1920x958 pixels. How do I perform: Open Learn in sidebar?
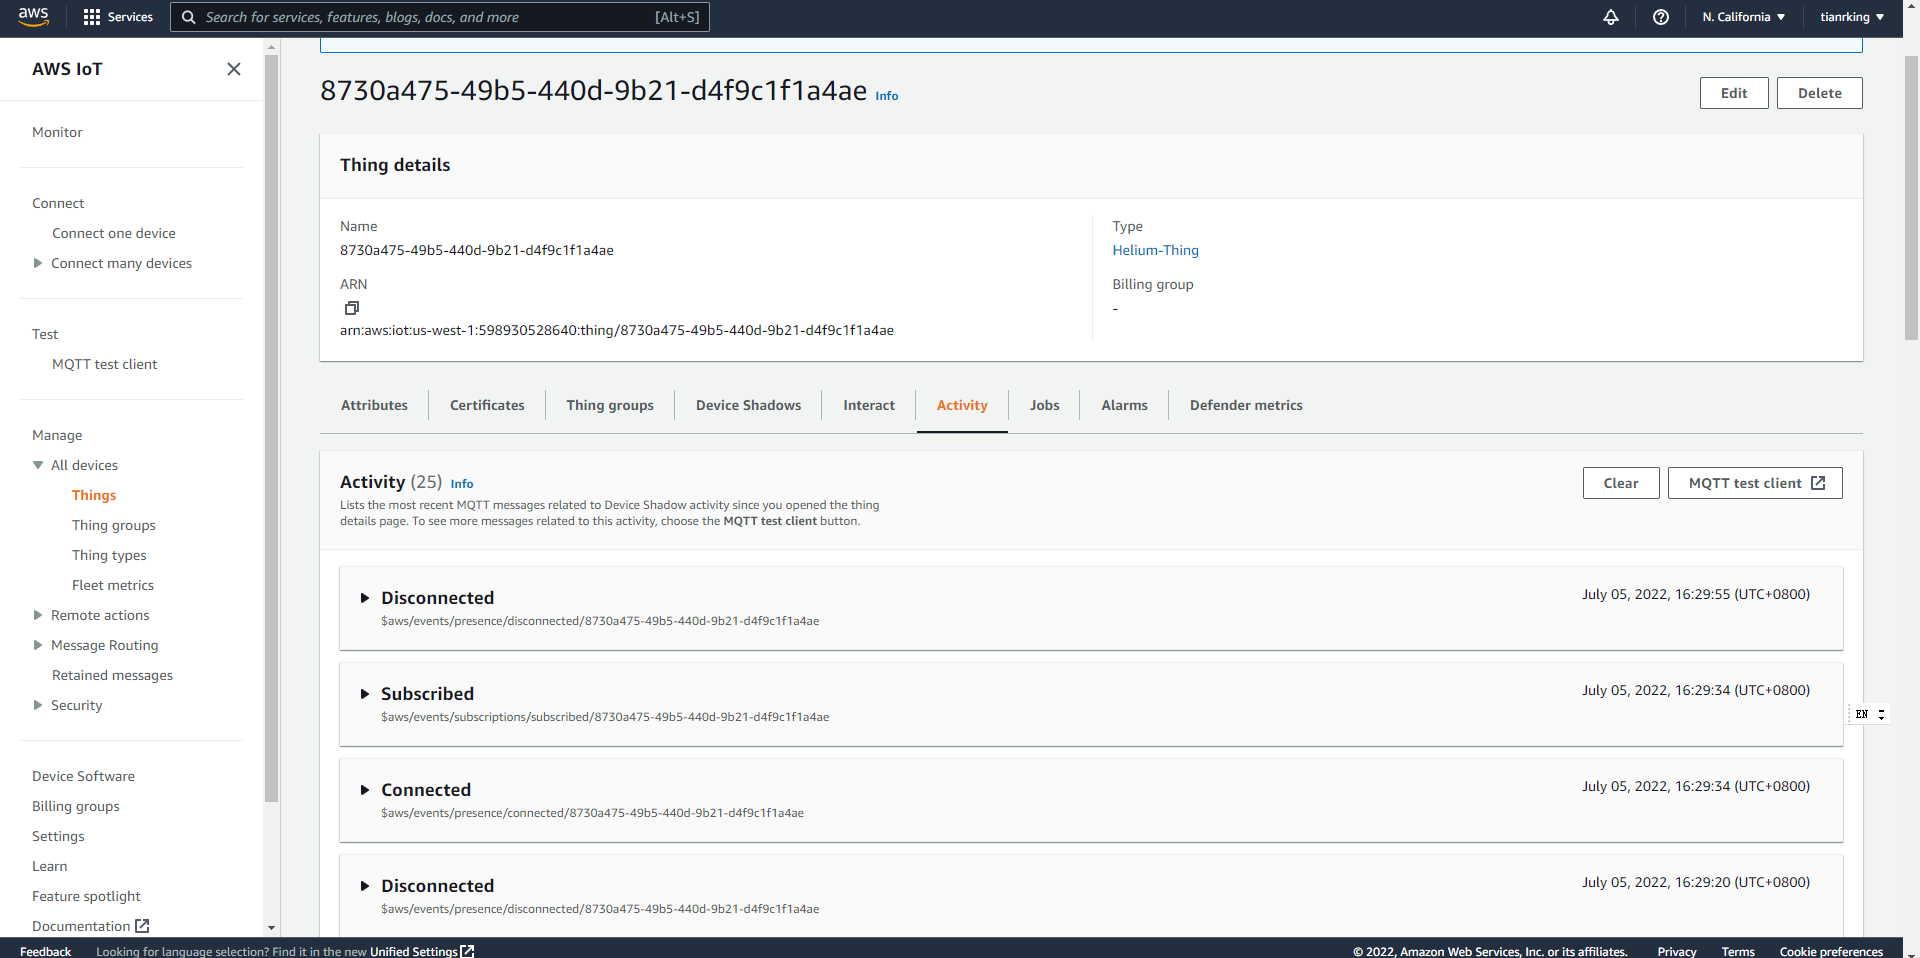(50, 866)
